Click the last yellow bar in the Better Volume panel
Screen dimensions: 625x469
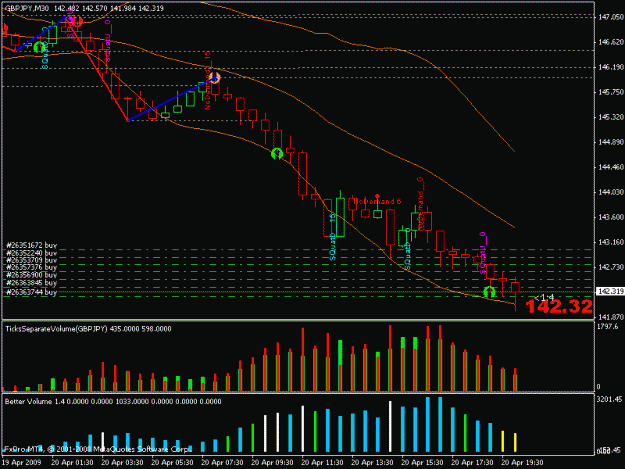click(515, 443)
